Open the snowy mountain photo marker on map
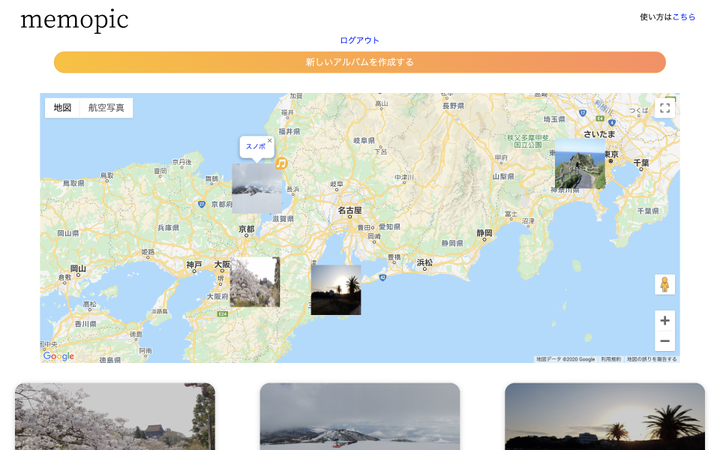 257,188
